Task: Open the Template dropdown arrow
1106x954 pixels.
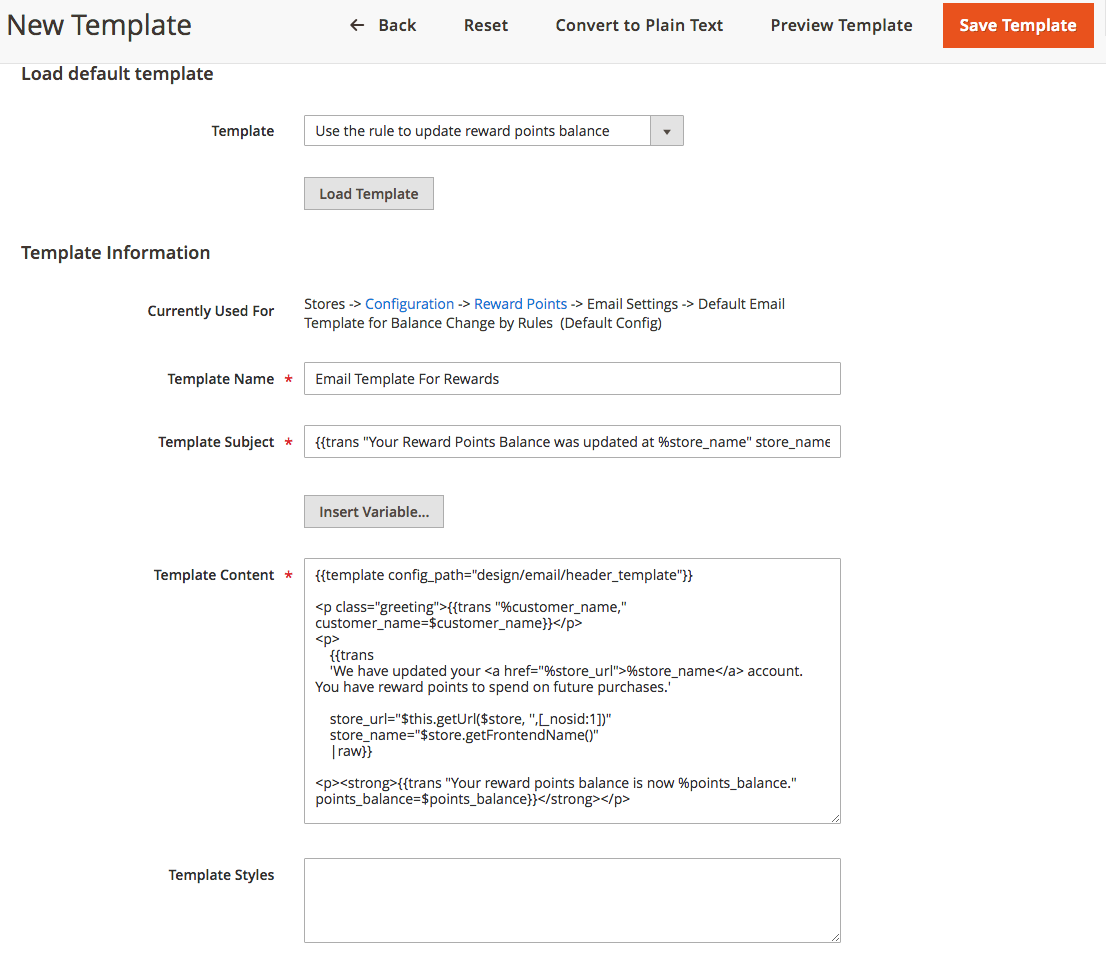Action: [x=667, y=131]
